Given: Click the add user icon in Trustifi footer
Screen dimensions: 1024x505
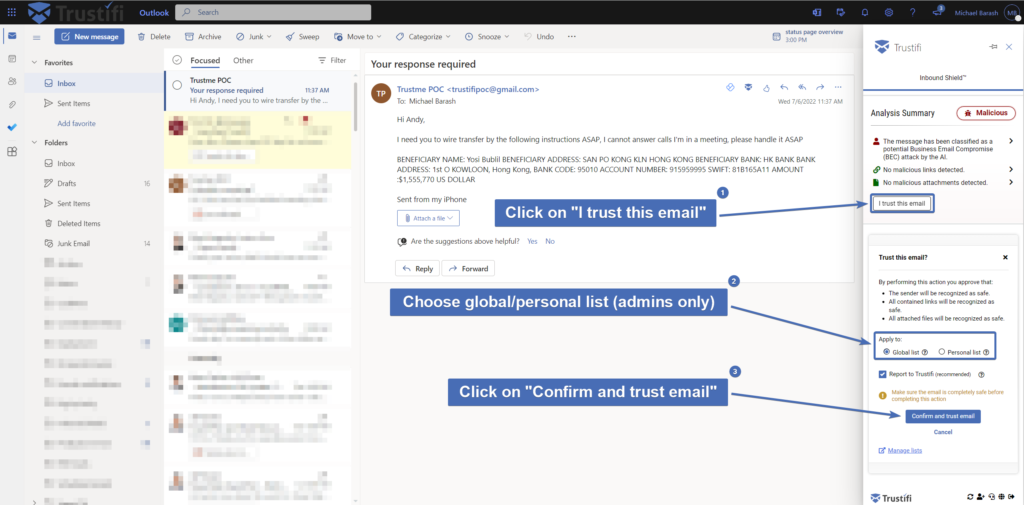Looking at the screenshot, I should pos(981,497).
